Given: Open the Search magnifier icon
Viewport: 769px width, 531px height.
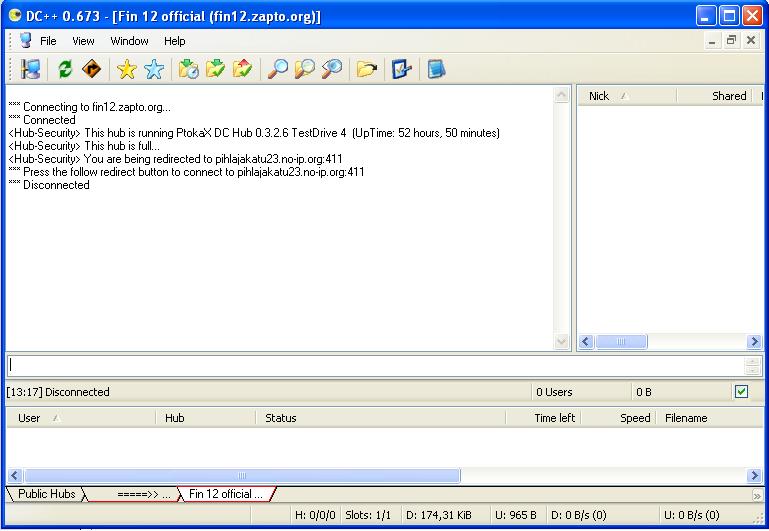Looking at the screenshot, I should coord(277,69).
